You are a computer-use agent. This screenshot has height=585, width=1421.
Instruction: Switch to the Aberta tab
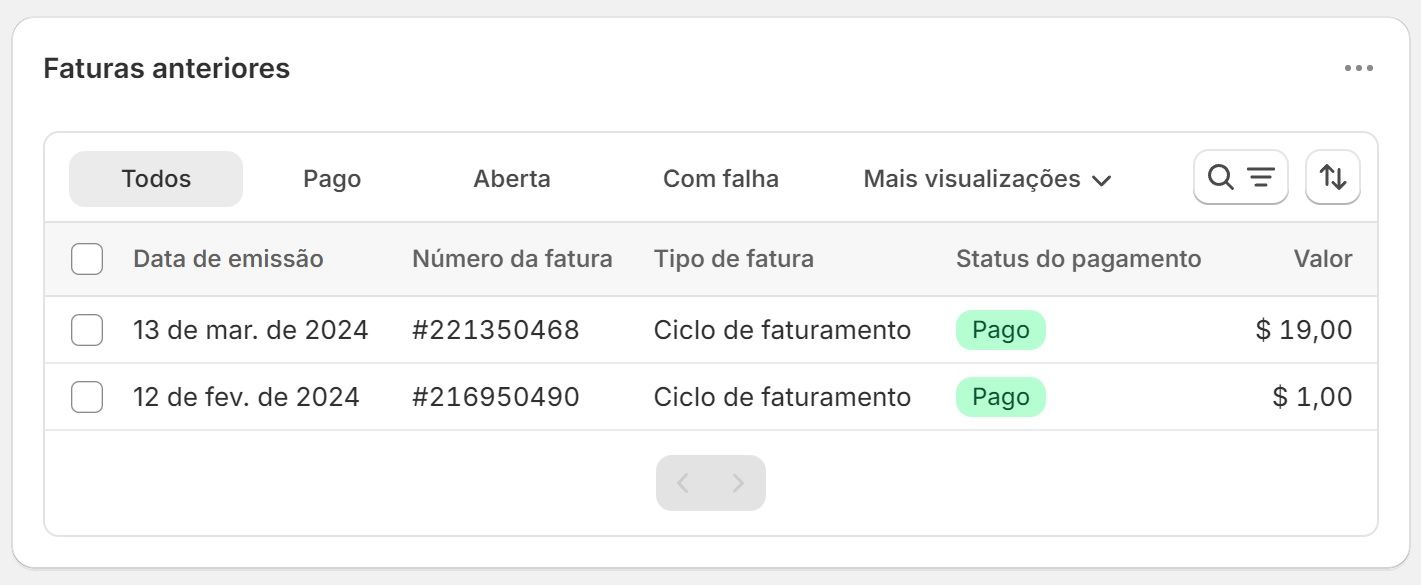[x=512, y=179]
